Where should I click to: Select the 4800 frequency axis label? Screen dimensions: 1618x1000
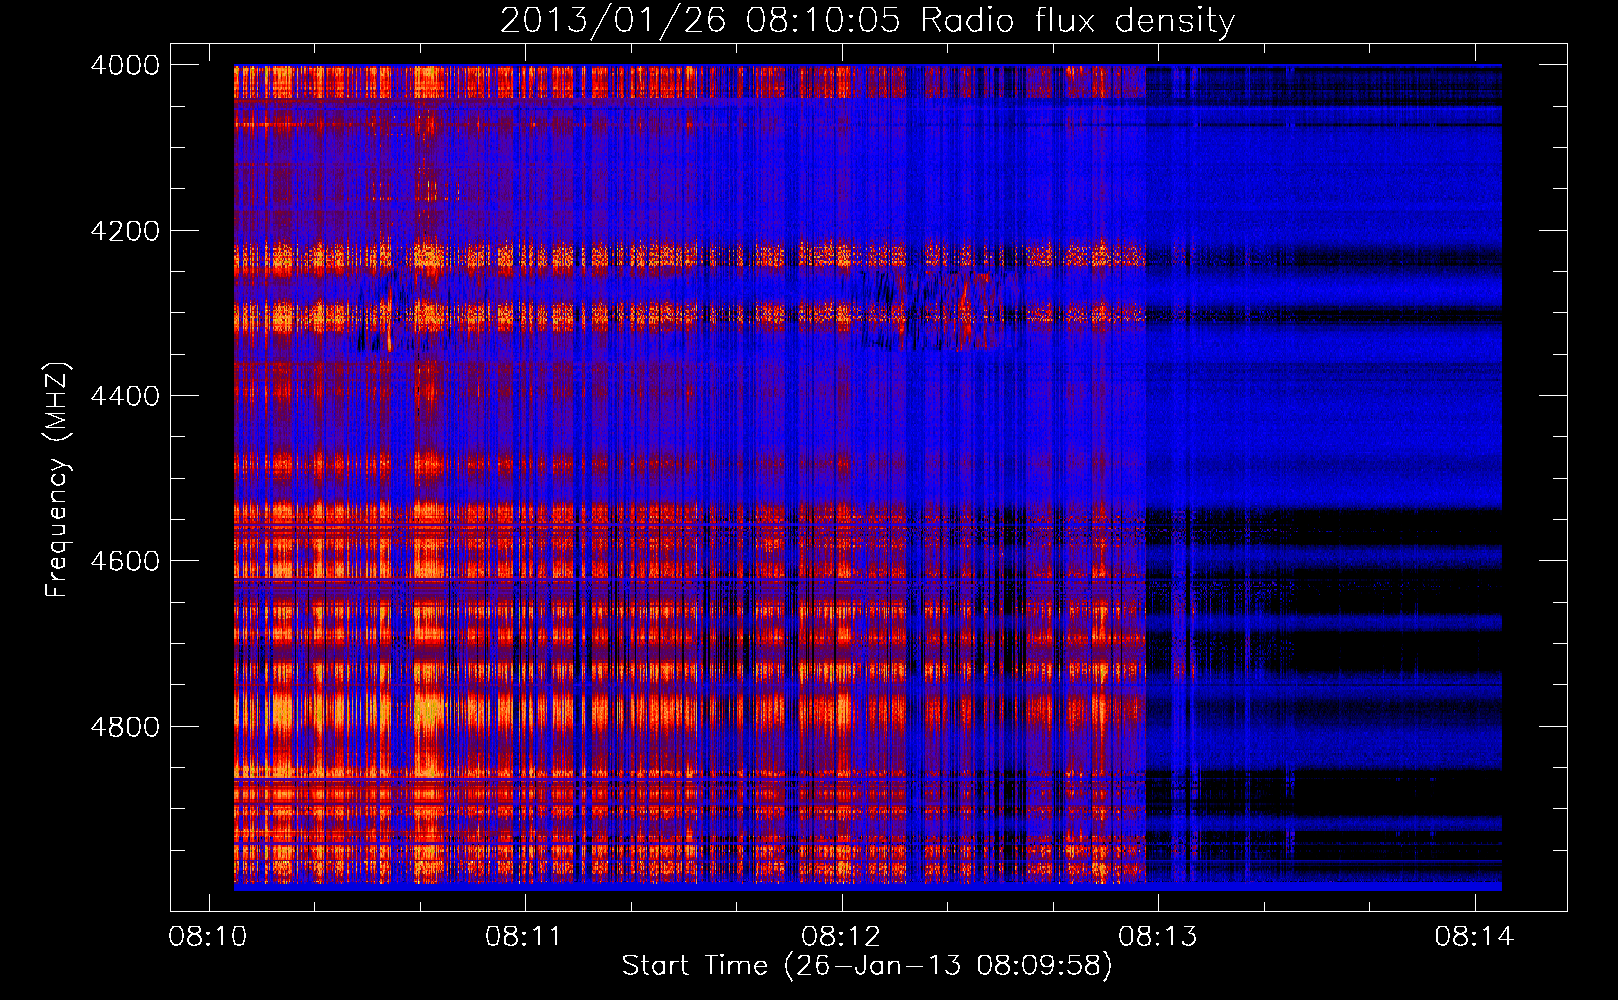[125, 727]
